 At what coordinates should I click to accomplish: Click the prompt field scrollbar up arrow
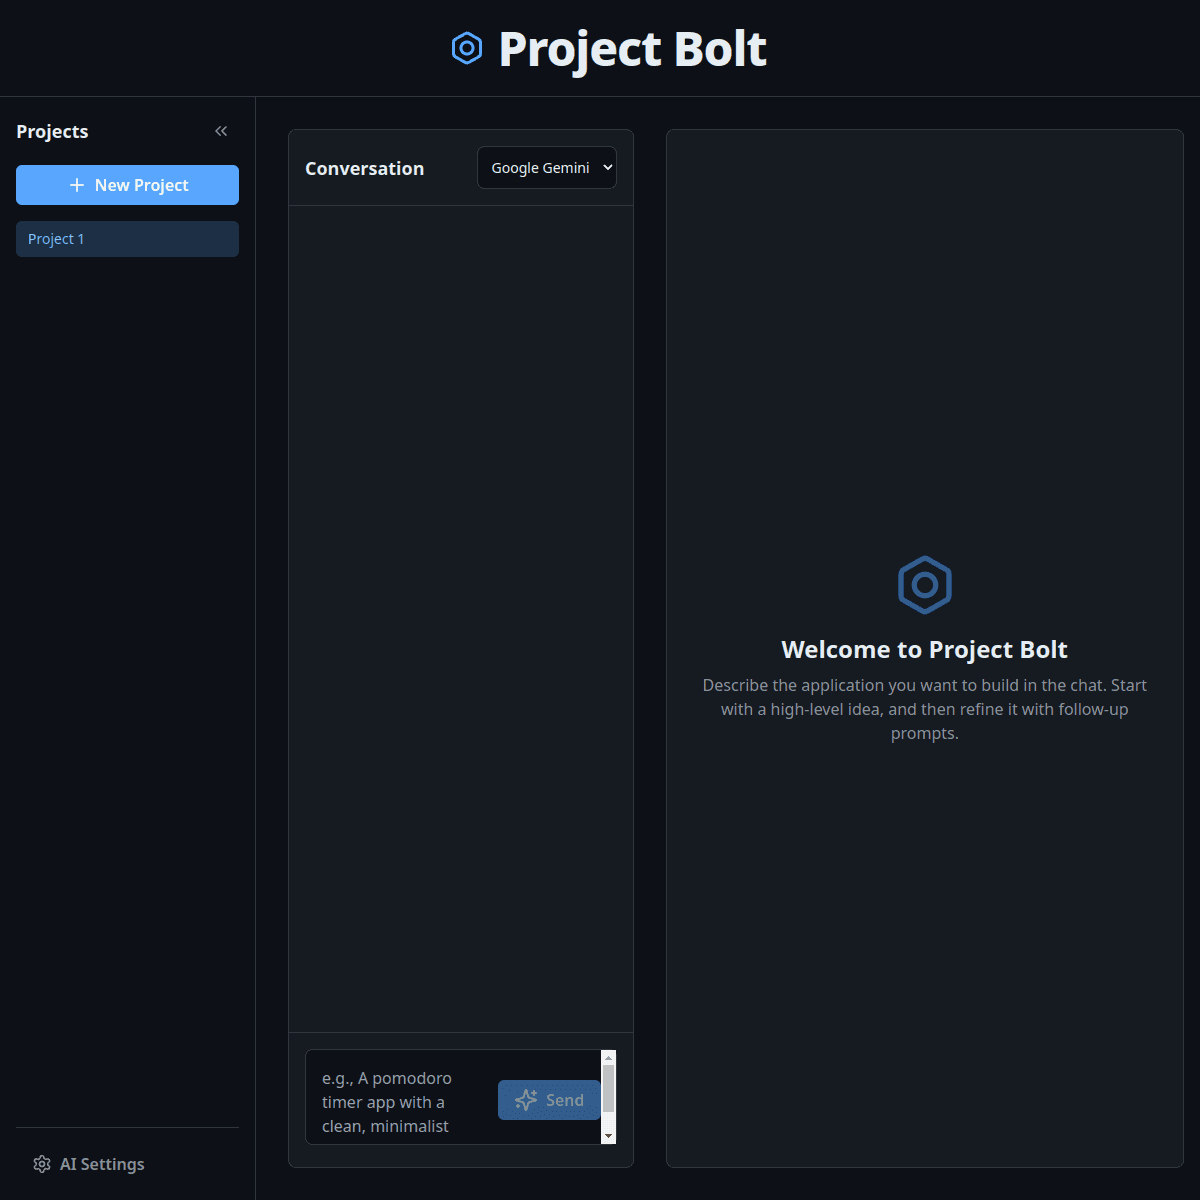point(608,1057)
